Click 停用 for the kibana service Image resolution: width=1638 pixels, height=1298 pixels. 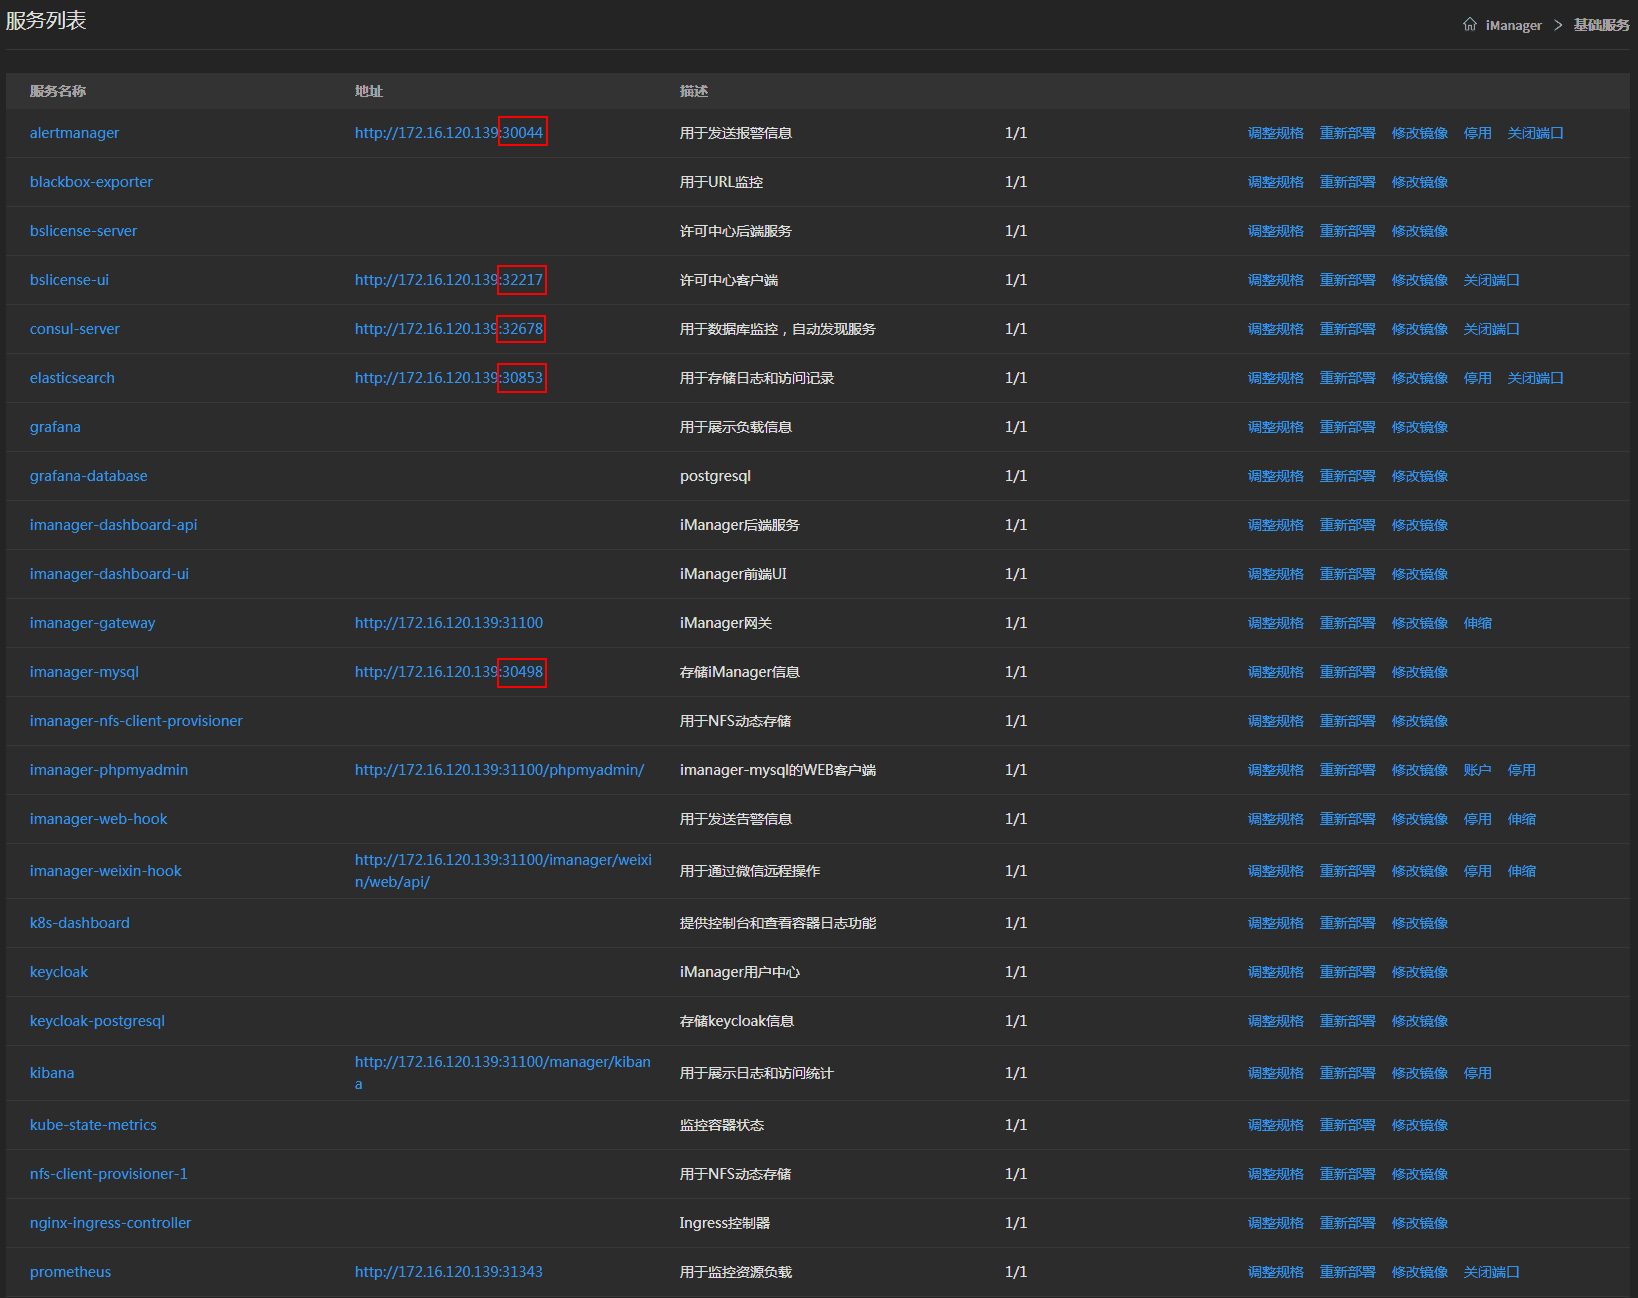tap(1477, 1073)
